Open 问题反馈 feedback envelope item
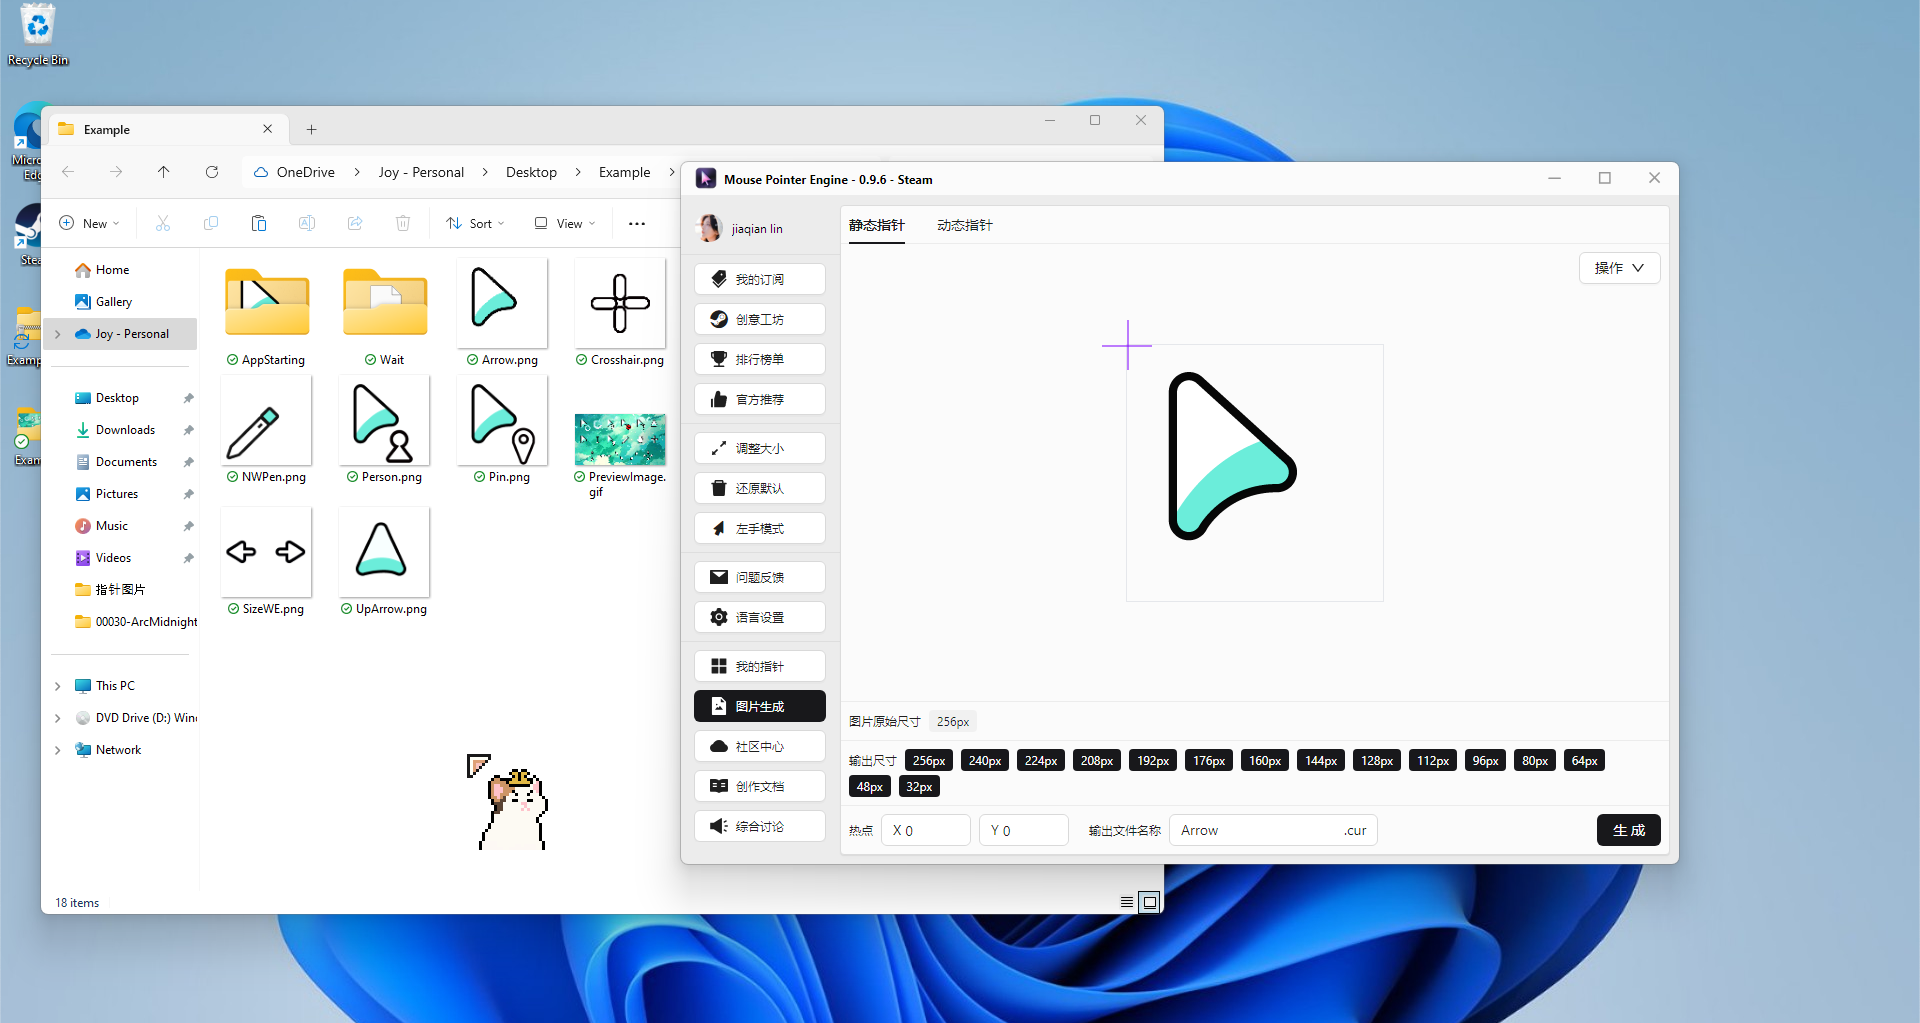Screen dimensions: 1920x1023 [x=759, y=578]
